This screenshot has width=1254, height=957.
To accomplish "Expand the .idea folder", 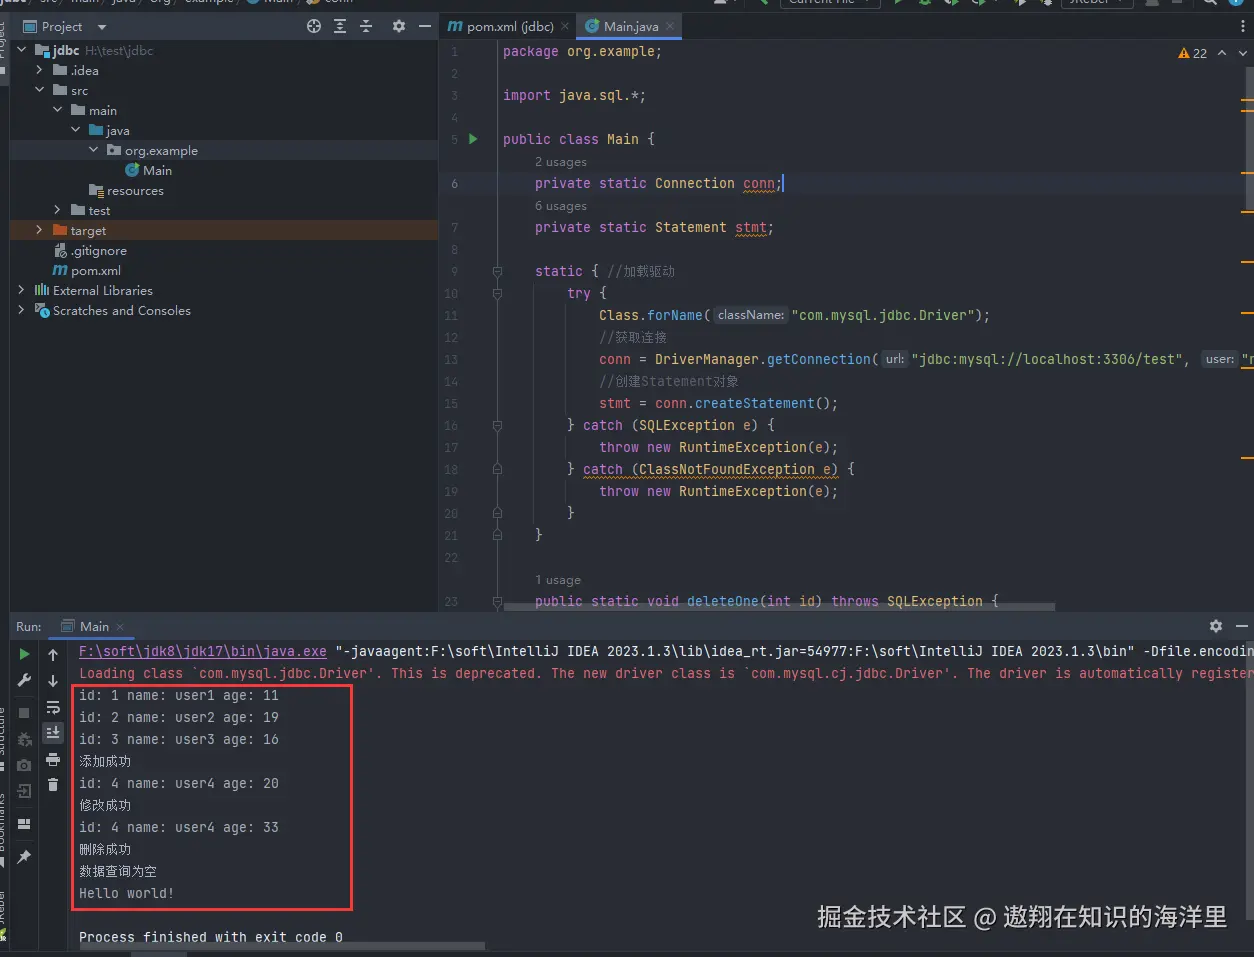I will pos(39,70).
